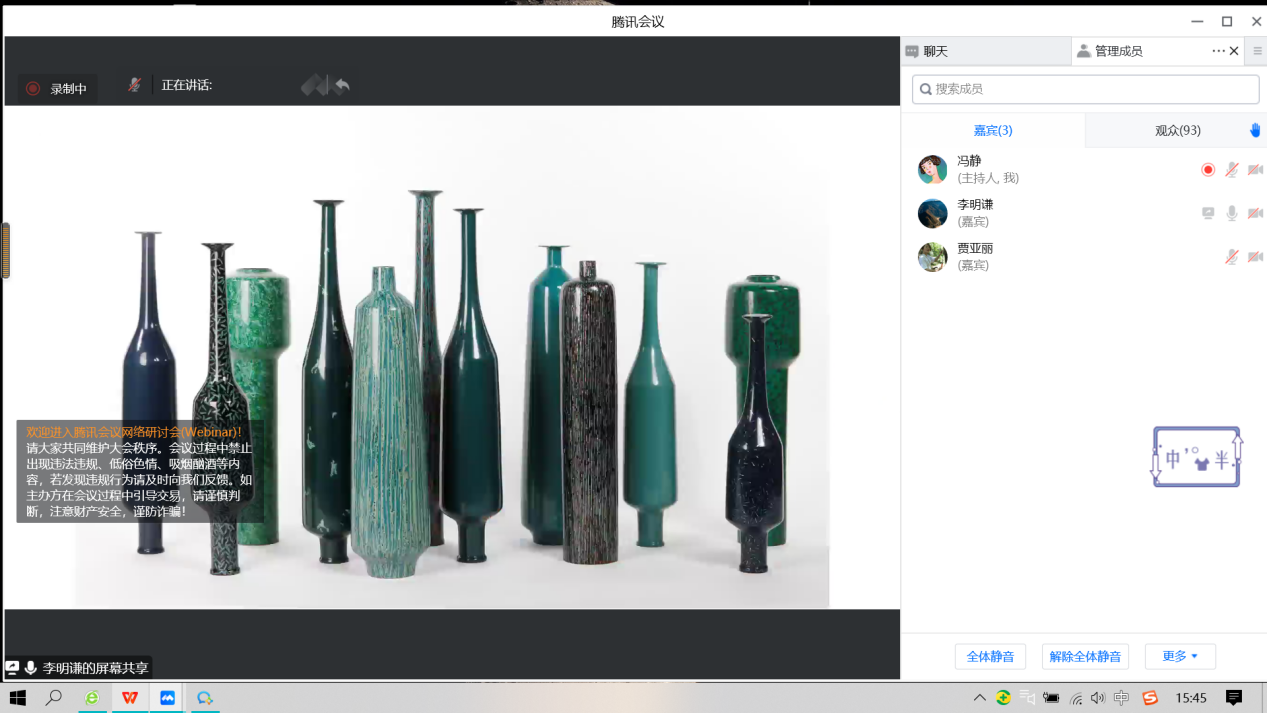Click 李明谦's screen sharing icon
Image resolution: width=1267 pixels, height=713 pixels.
tap(1208, 213)
